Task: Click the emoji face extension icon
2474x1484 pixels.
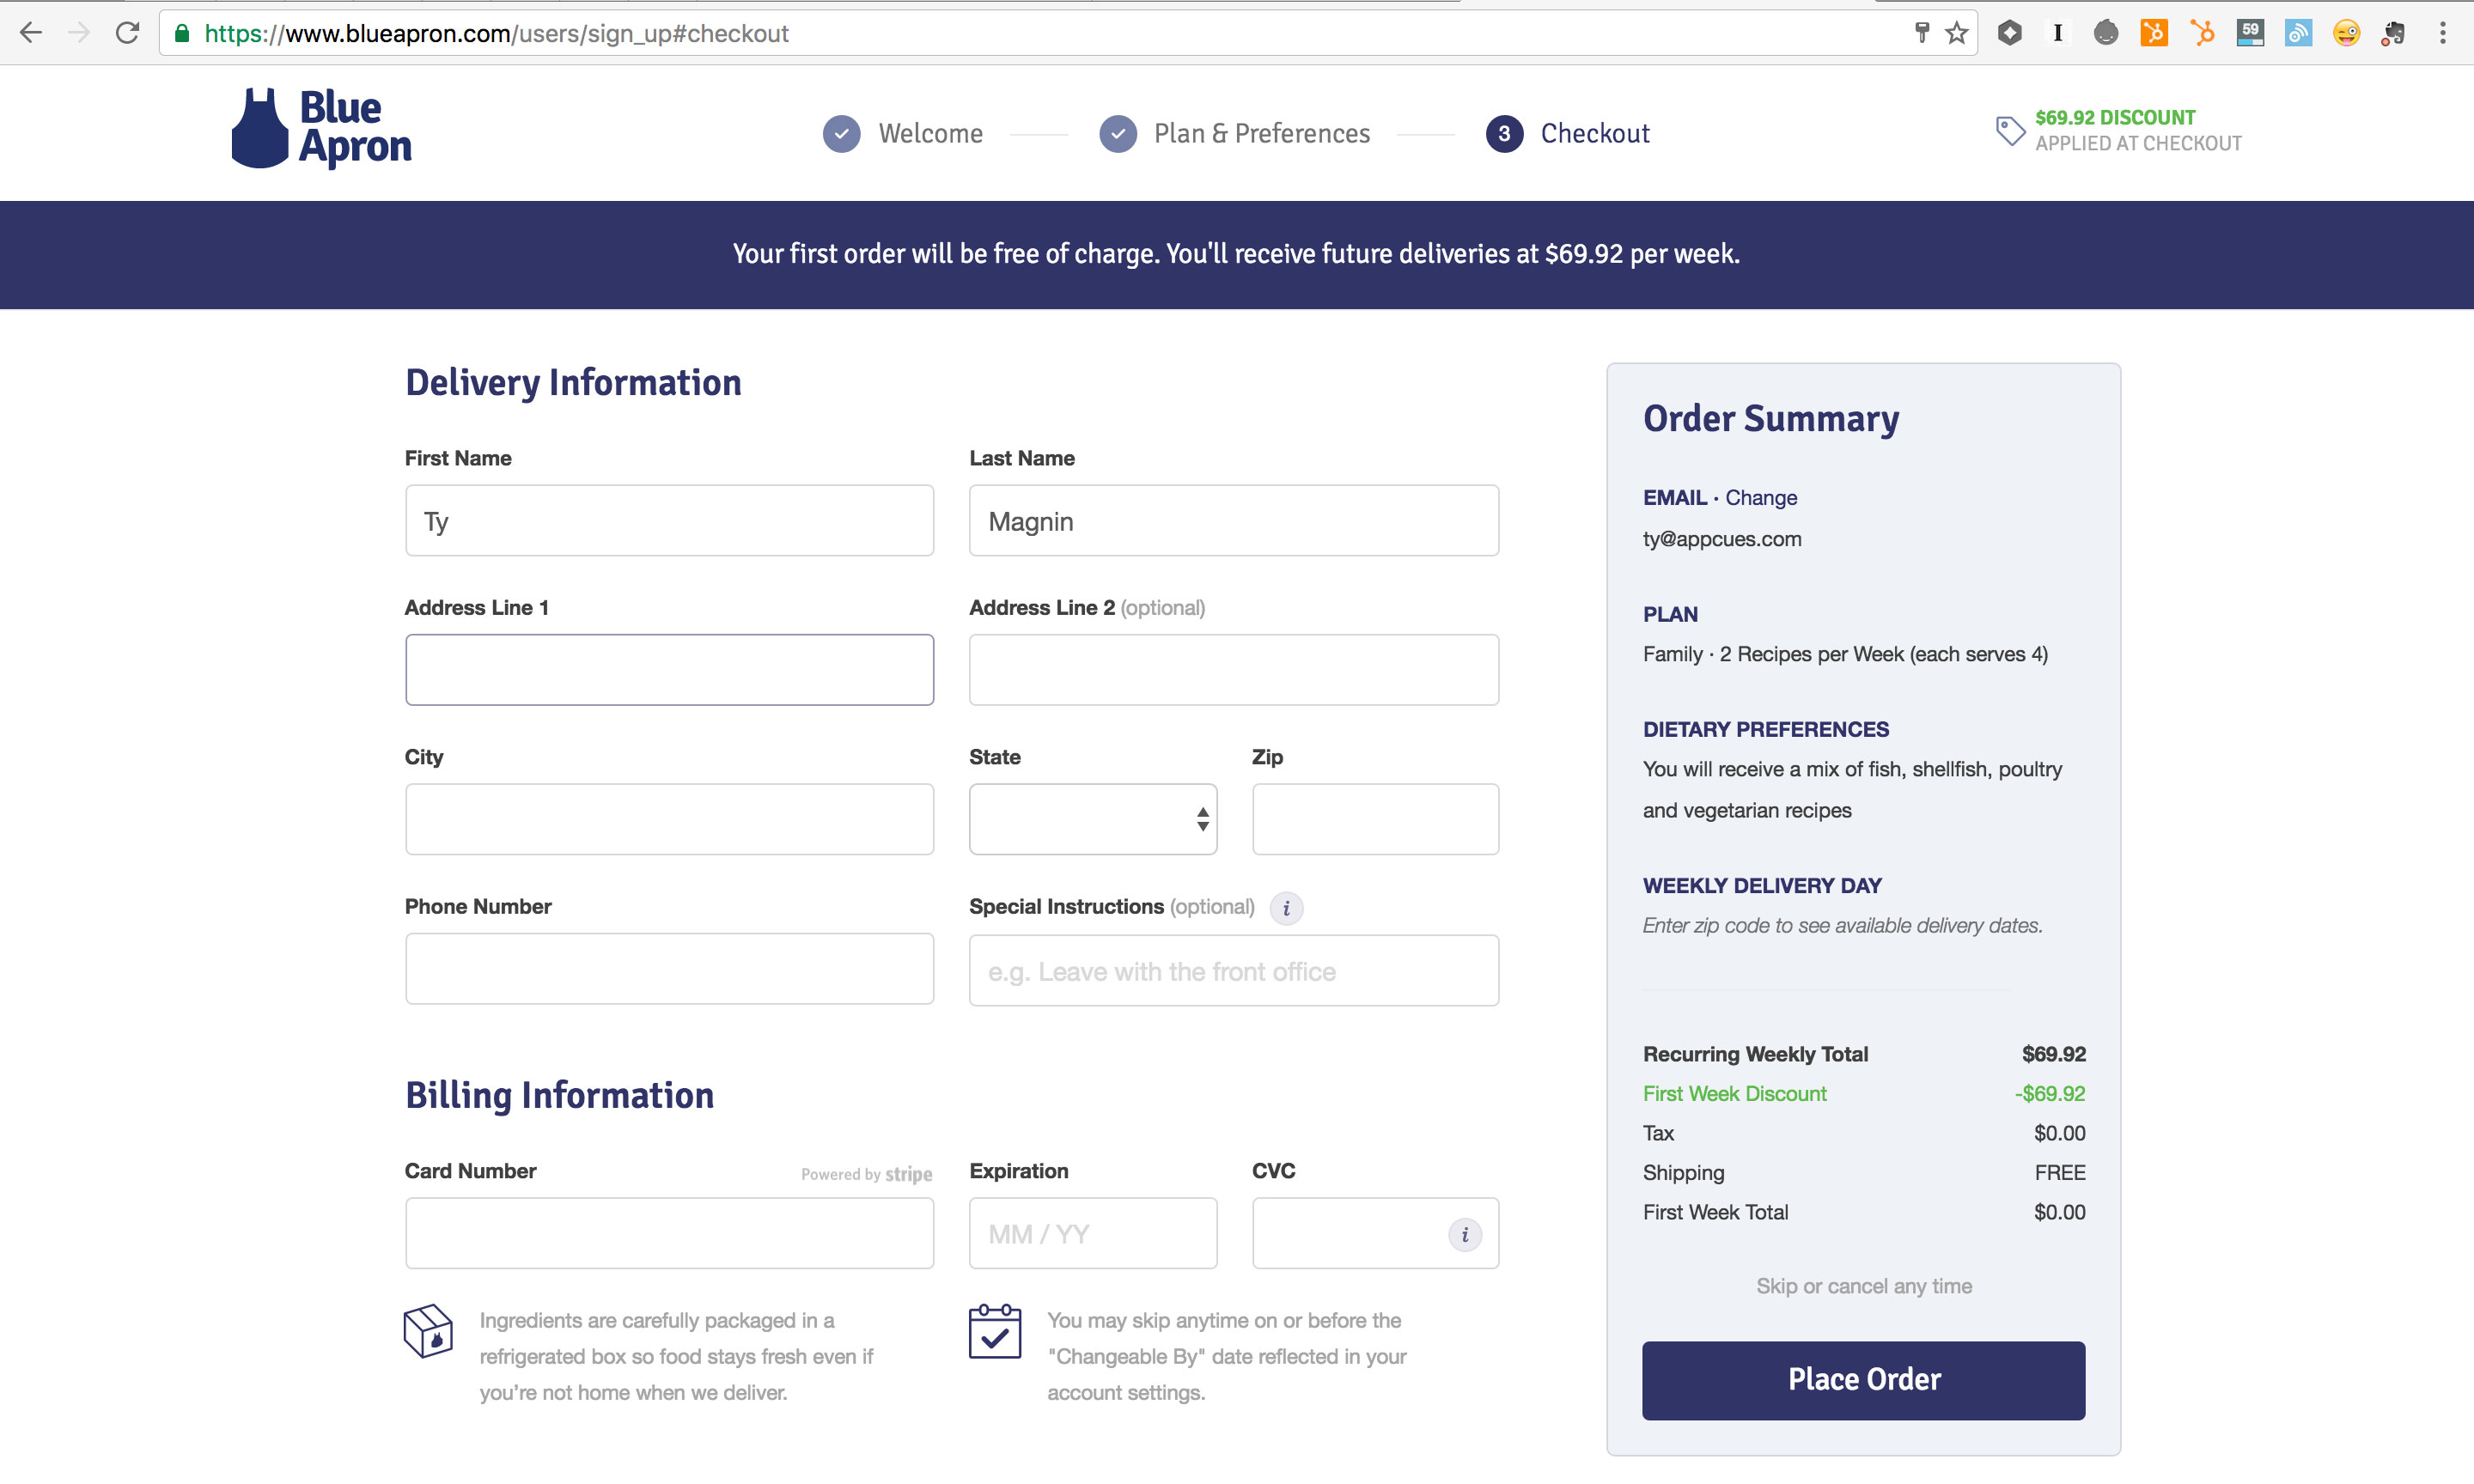Action: [x=2346, y=33]
